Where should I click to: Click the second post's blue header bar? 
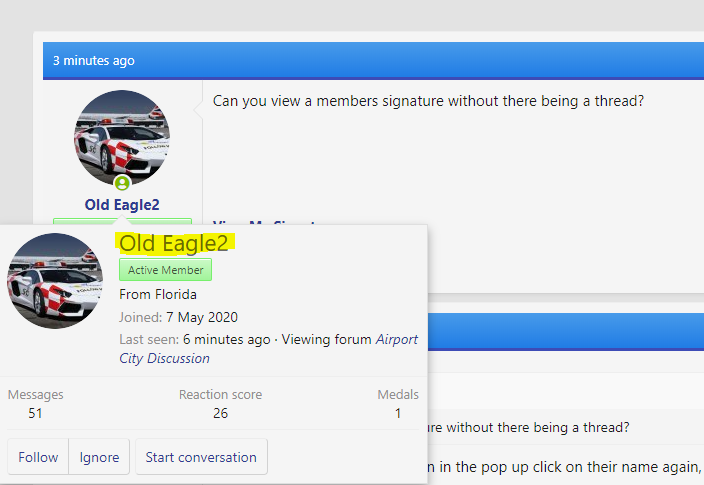566,332
